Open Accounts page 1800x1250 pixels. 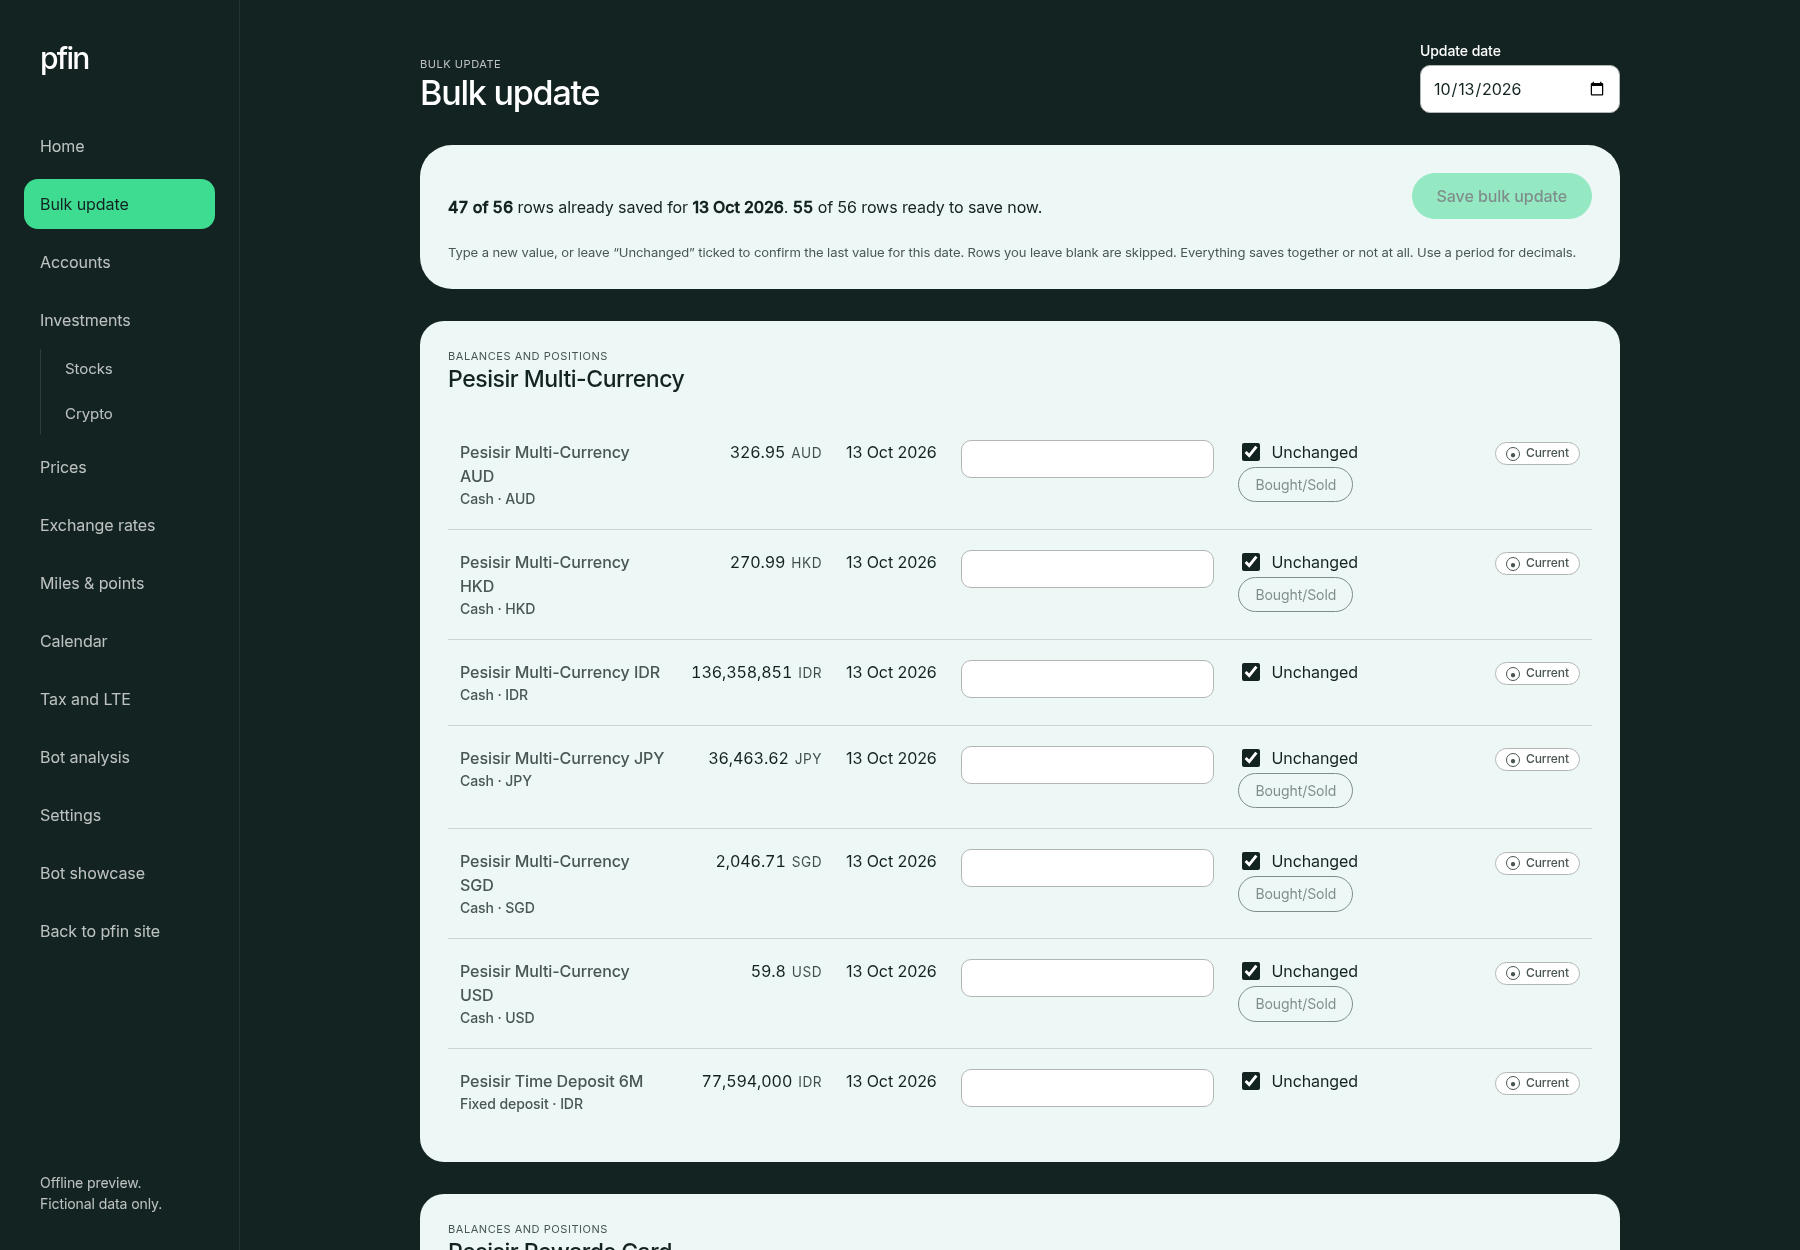(x=119, y=262)
